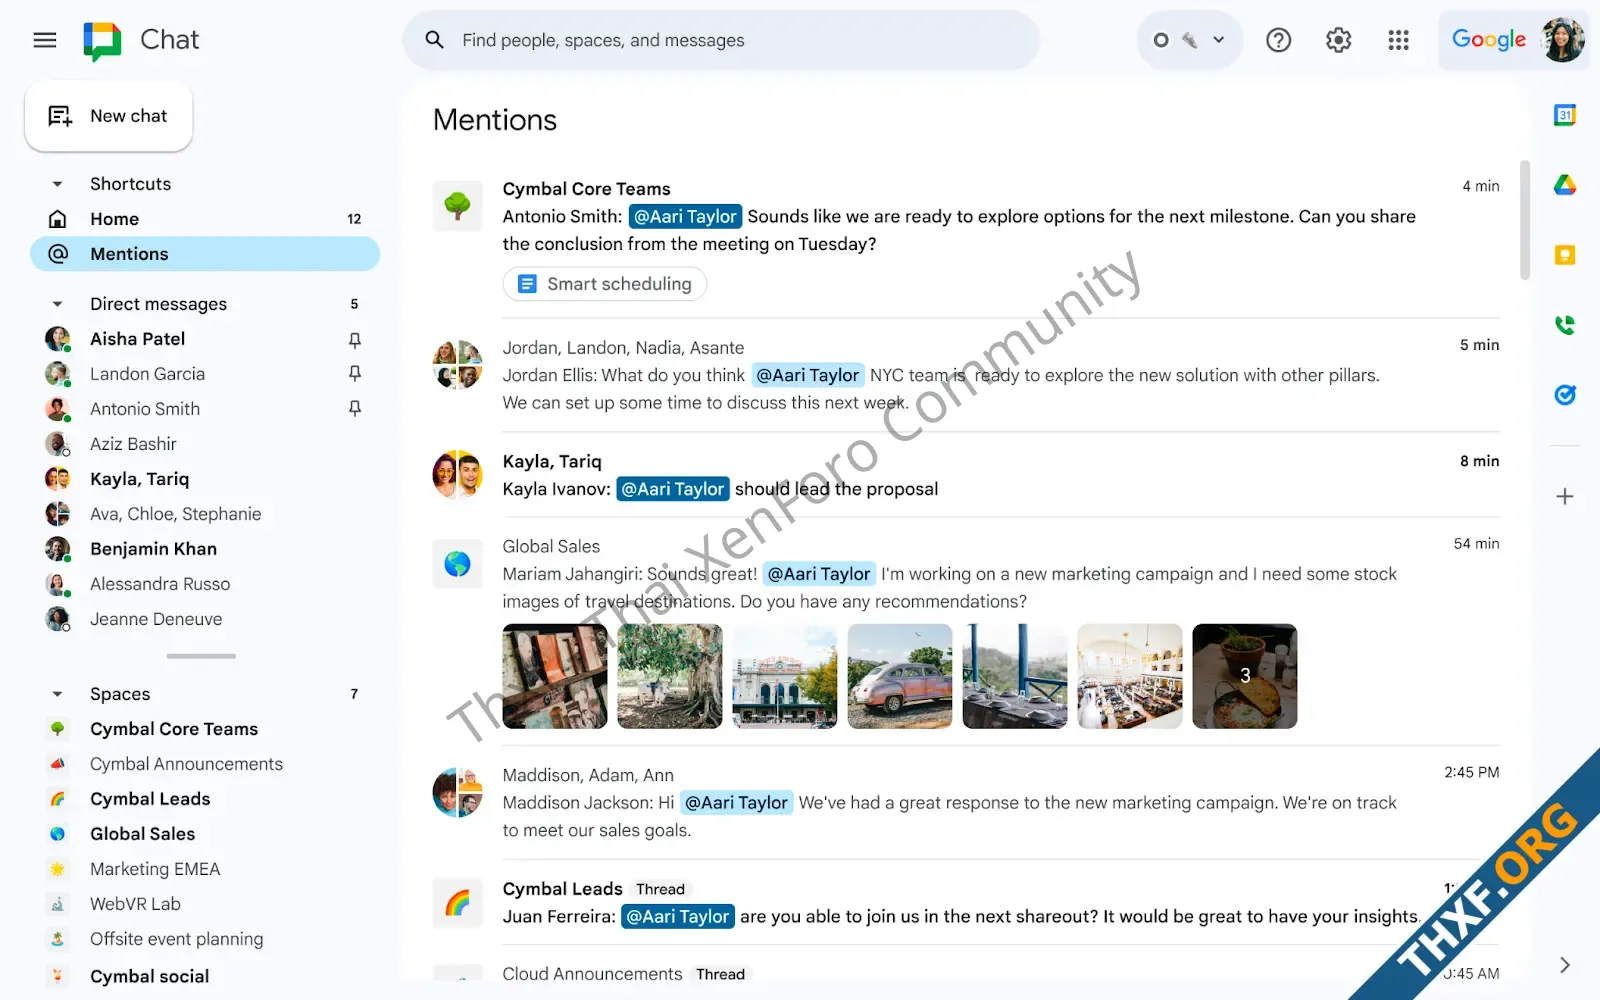Image resolution: width=1600 pixels, height=1000 pixels.
Task: Click the search magnifier icon
Action: point(434,40)
